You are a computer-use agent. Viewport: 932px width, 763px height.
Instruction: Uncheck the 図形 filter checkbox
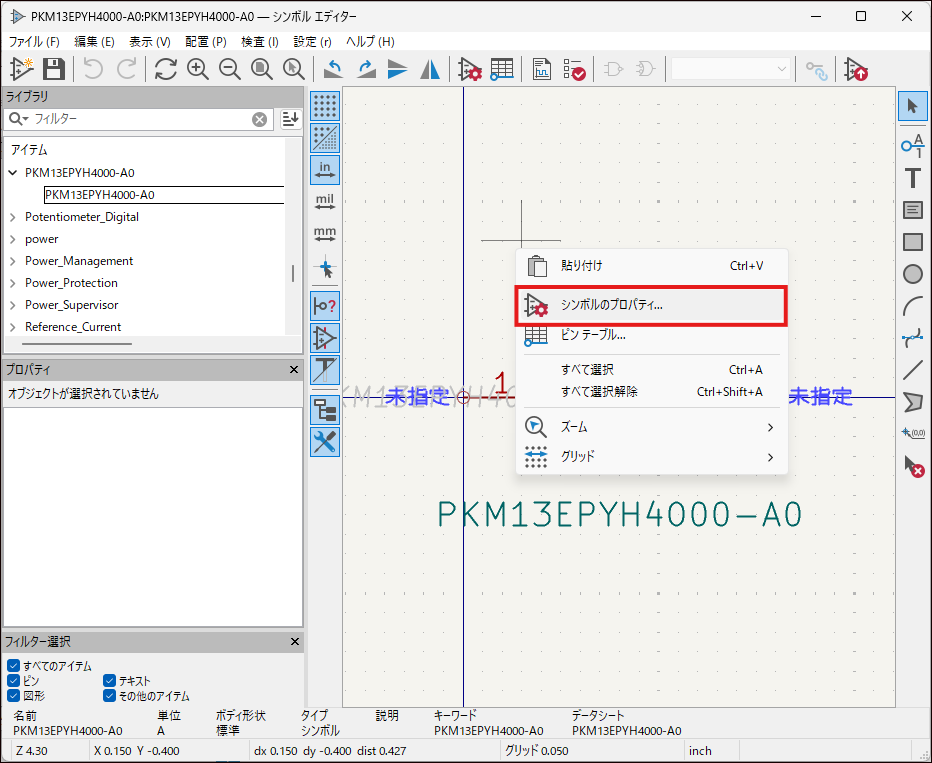tap(13, 696)
